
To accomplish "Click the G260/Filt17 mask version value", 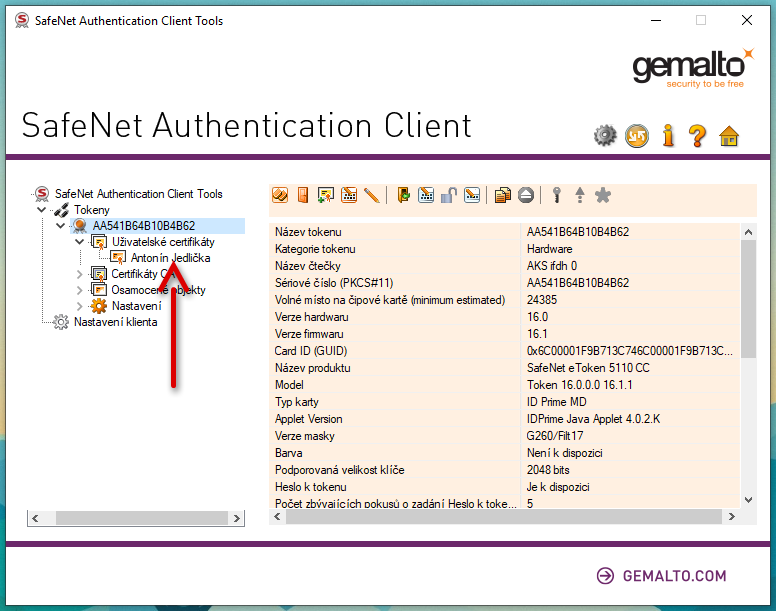I will click(x=555, y=436).
